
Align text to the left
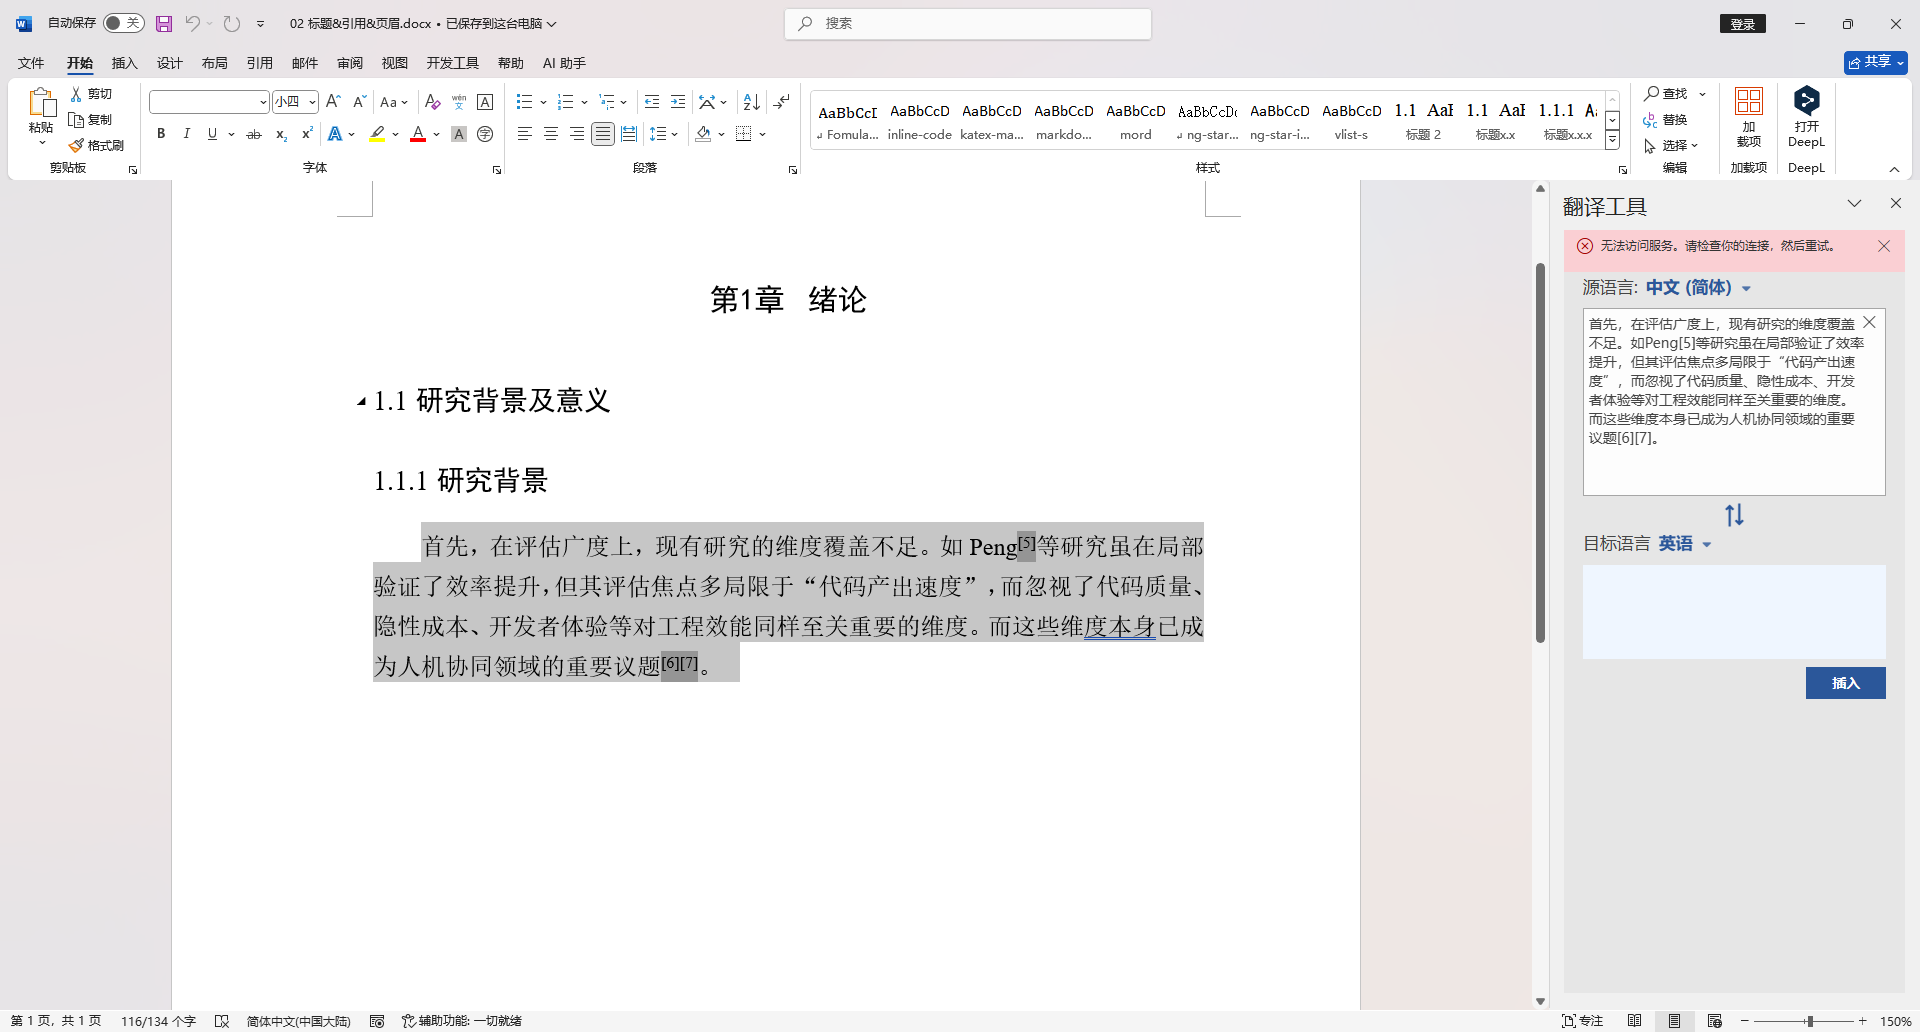tap(524, 134)
